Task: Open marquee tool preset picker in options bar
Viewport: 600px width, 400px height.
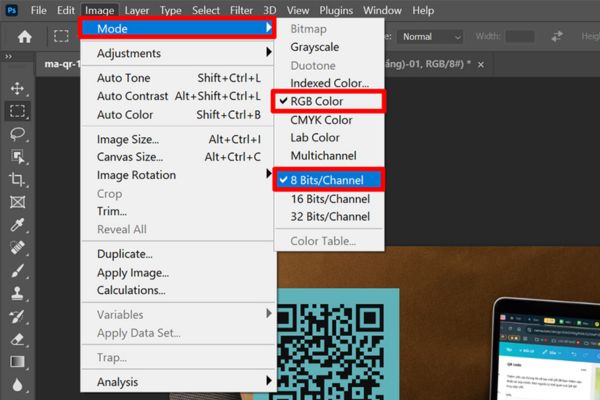Action: point(61,36)
